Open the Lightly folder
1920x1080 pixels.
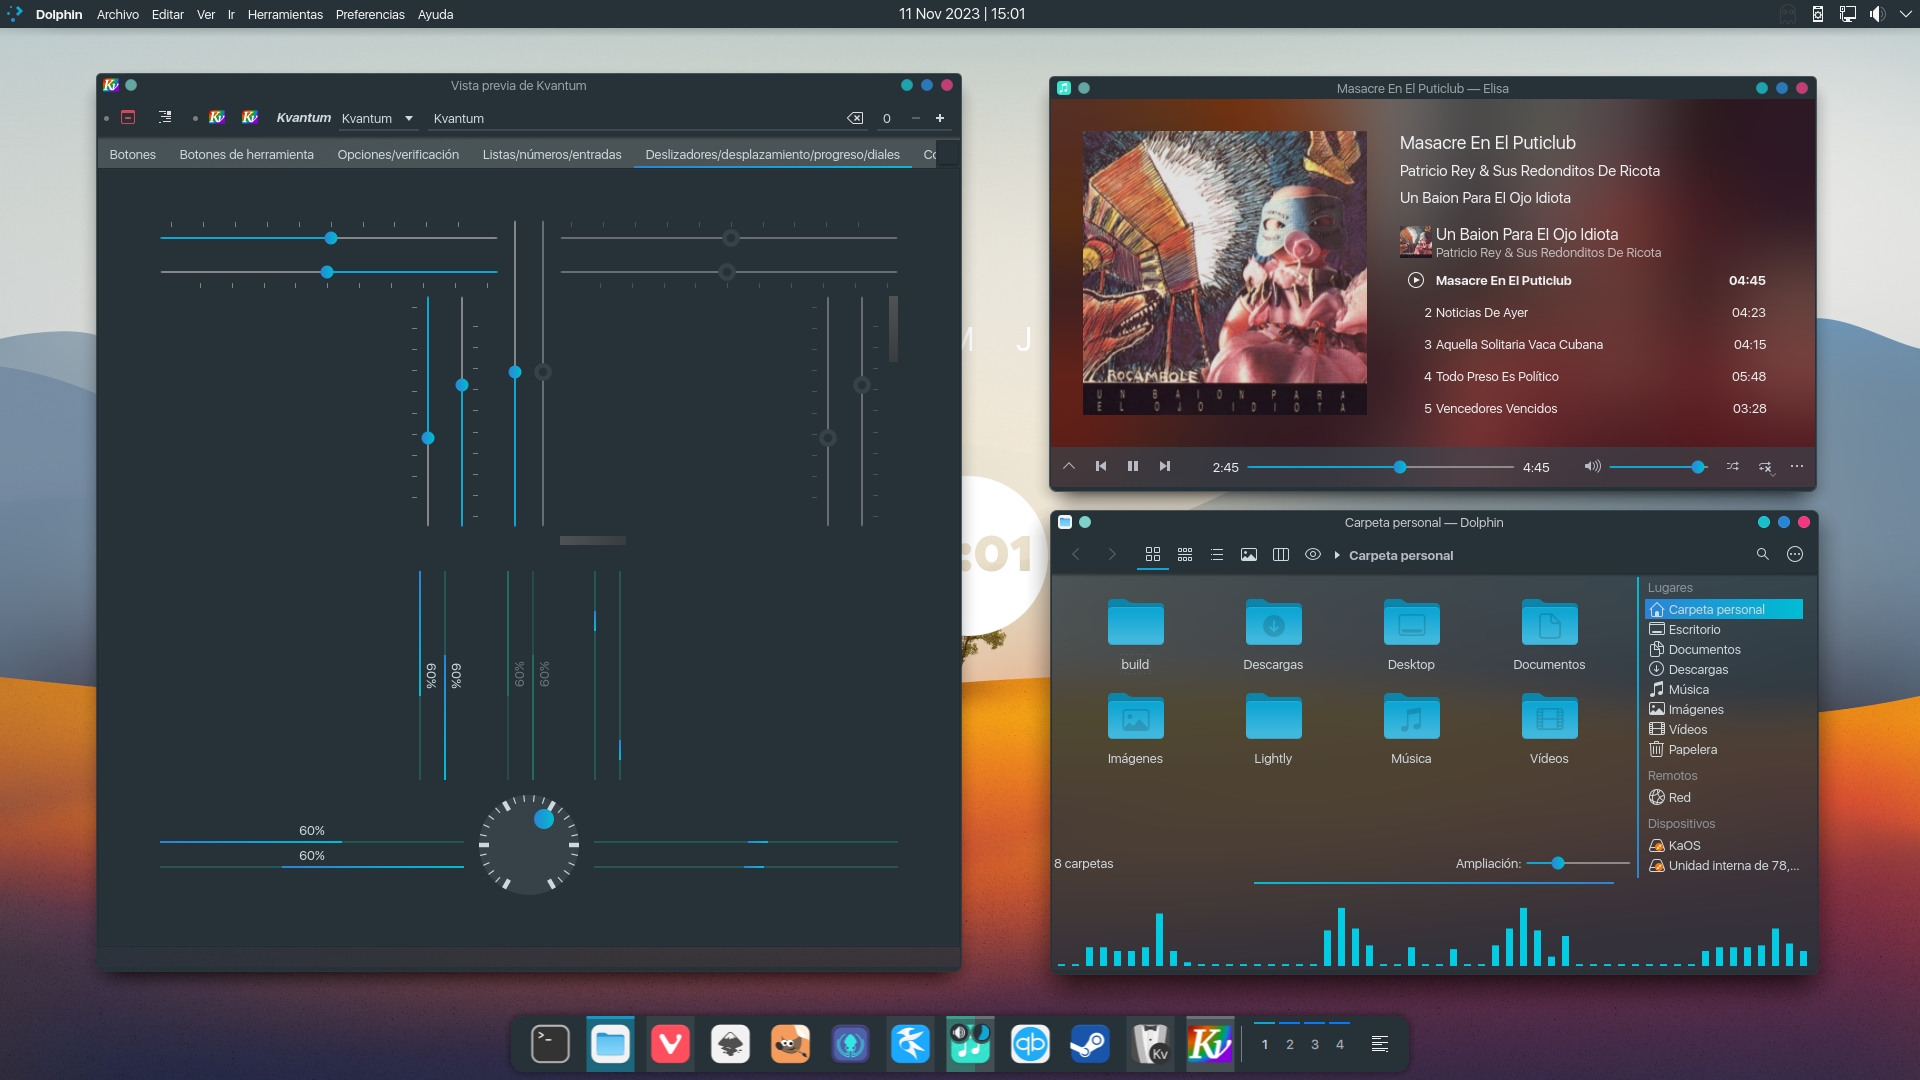(1273, 717)
